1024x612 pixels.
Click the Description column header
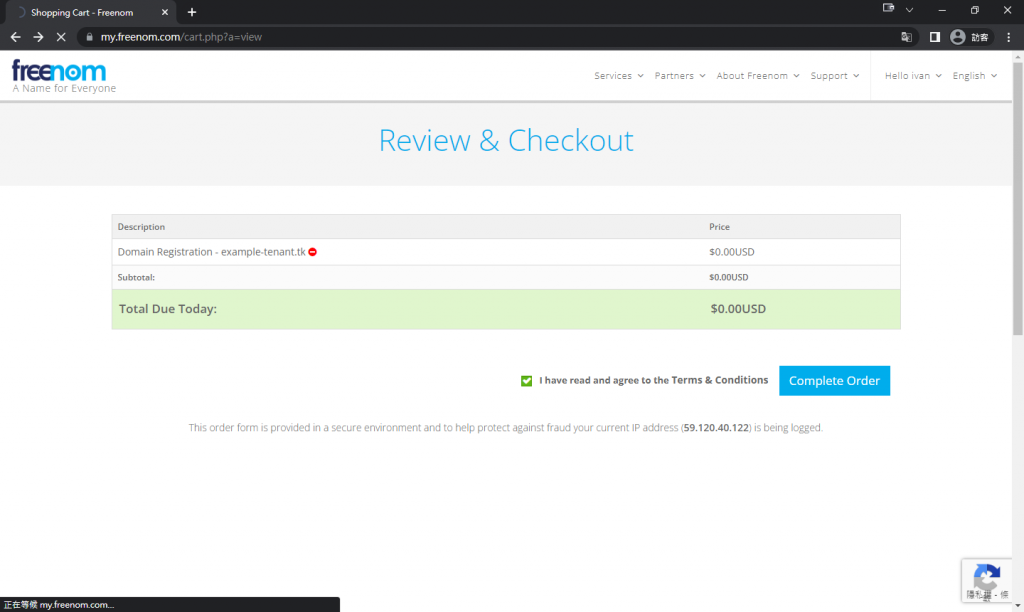[141, 227]
